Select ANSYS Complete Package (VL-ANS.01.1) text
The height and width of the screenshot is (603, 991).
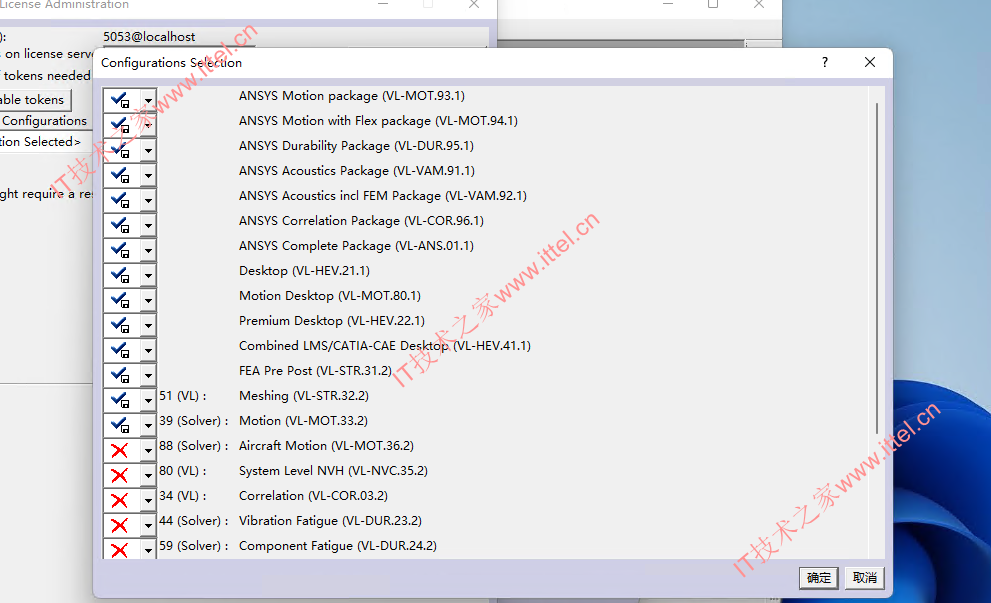coord(356,246)
